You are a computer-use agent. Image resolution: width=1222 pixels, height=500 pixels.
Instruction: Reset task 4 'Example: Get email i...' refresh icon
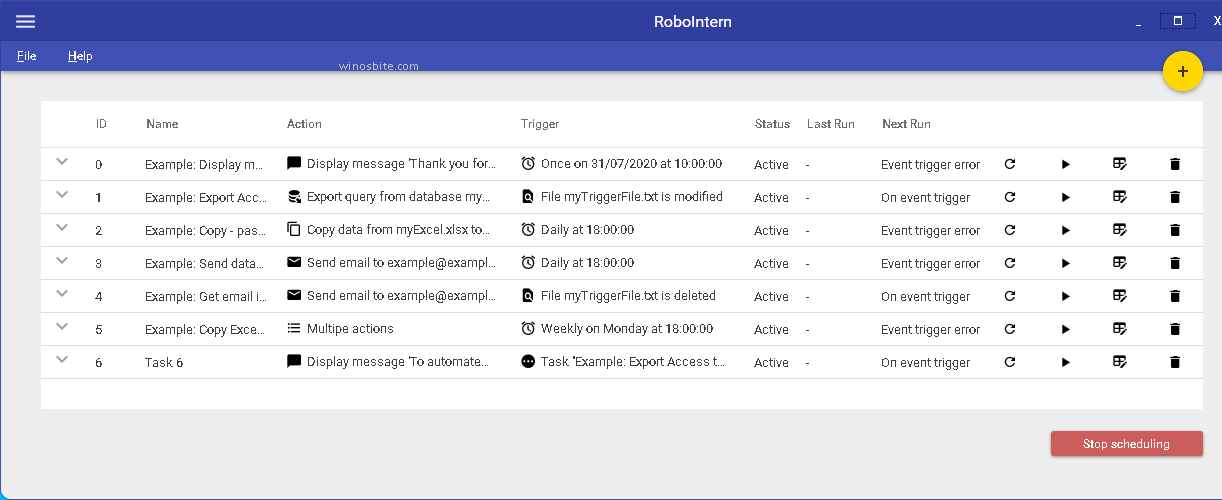click(1010, 296)
